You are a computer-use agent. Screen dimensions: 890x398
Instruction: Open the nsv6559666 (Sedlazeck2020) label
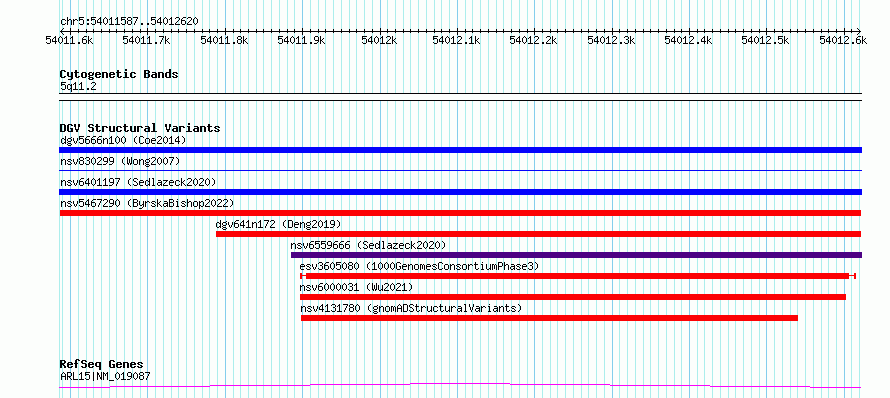[x=368, y=245]
